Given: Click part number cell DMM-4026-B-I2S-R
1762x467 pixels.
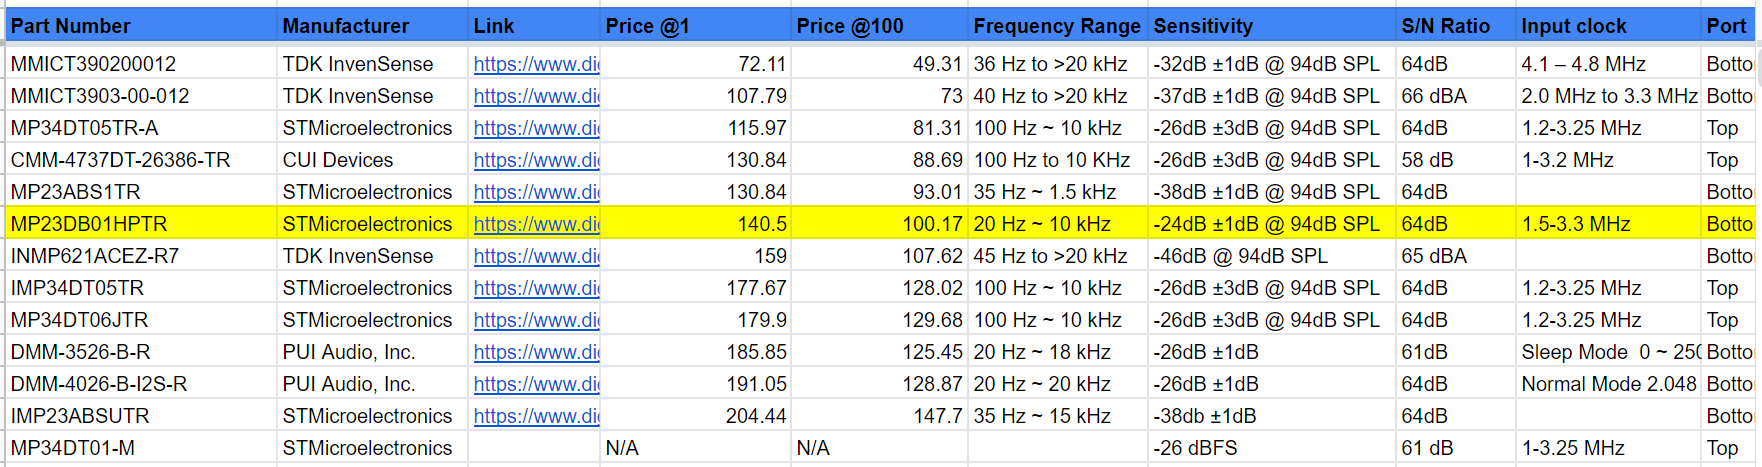Looking at the screenshot, I should (x=141, y=384).
